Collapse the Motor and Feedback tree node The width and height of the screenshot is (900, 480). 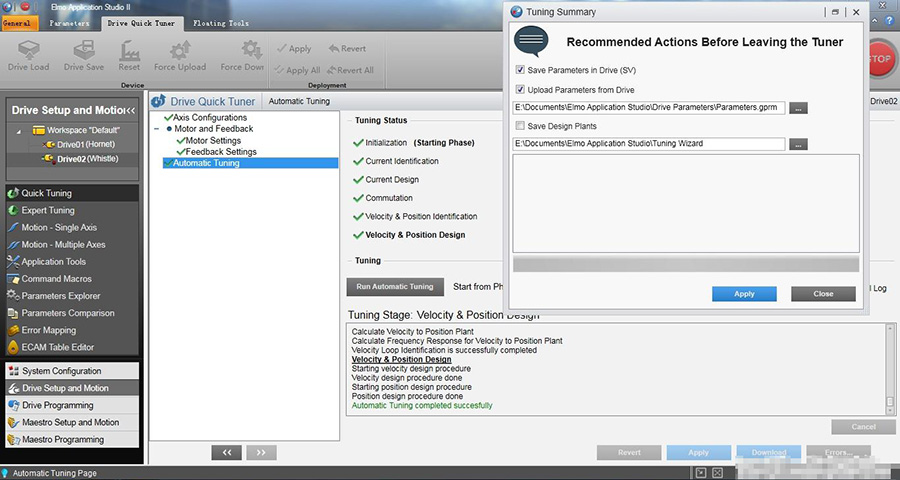pos(157,129)
